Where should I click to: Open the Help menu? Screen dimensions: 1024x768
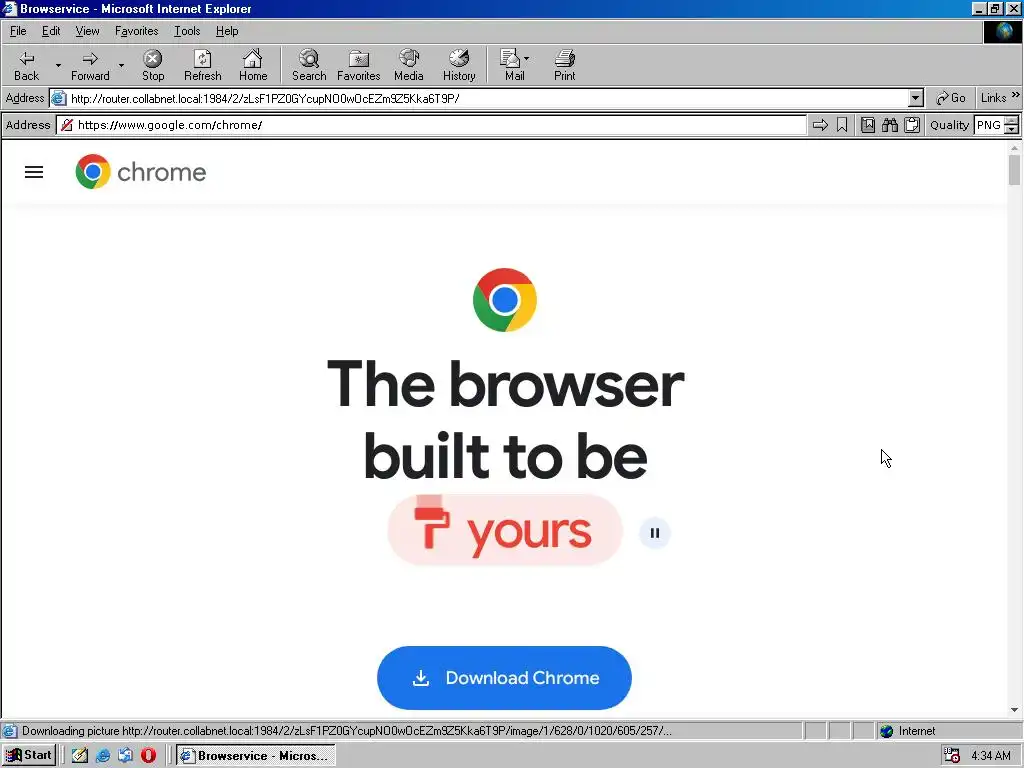tap(227, 31)
